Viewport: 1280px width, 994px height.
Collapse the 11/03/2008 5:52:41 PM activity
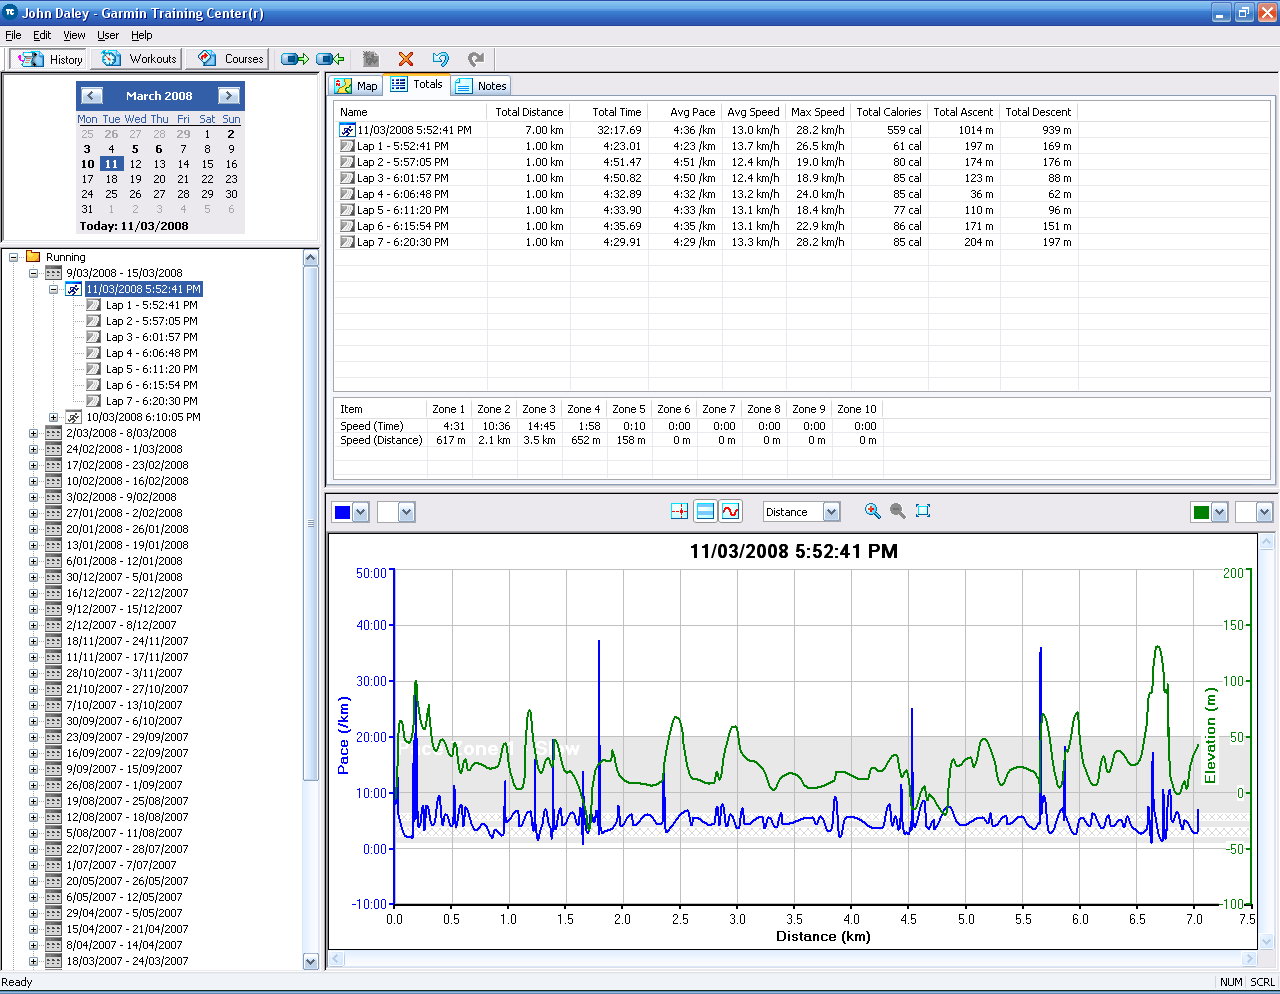click(x=54, y=289)
